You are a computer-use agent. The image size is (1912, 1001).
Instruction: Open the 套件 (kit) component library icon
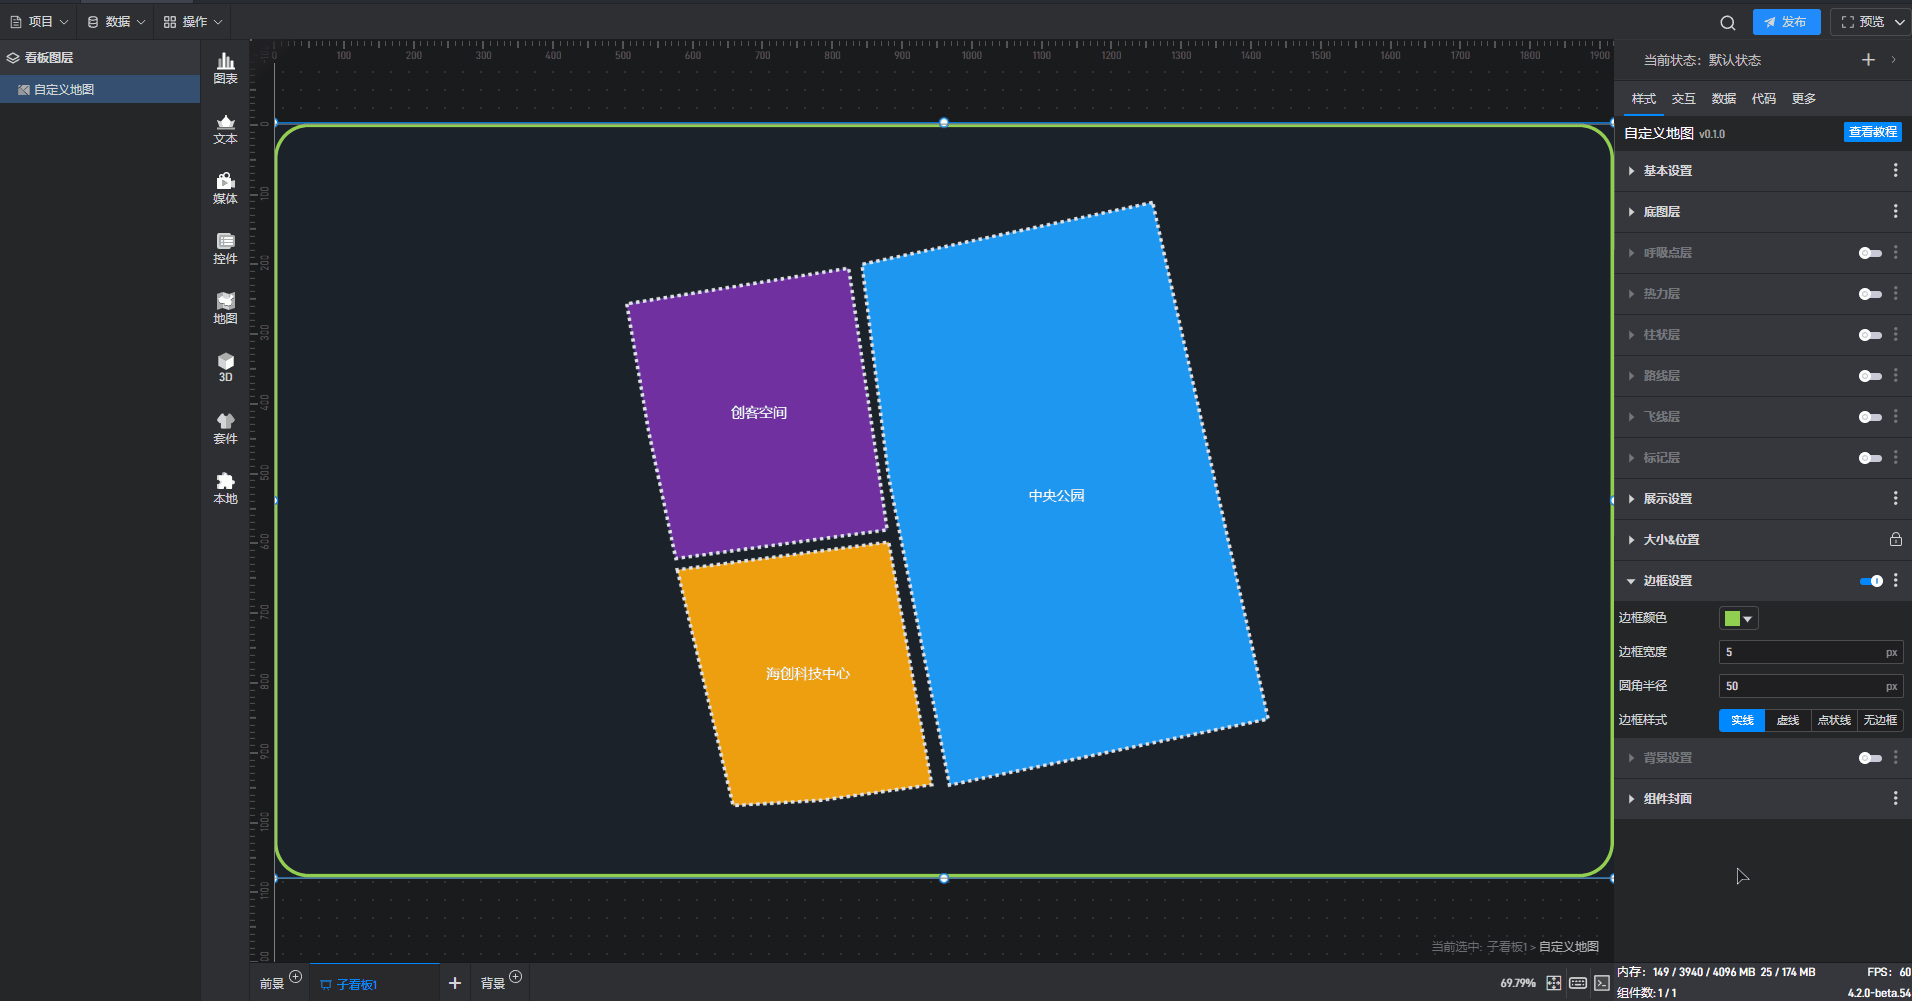tap(225, 428)
